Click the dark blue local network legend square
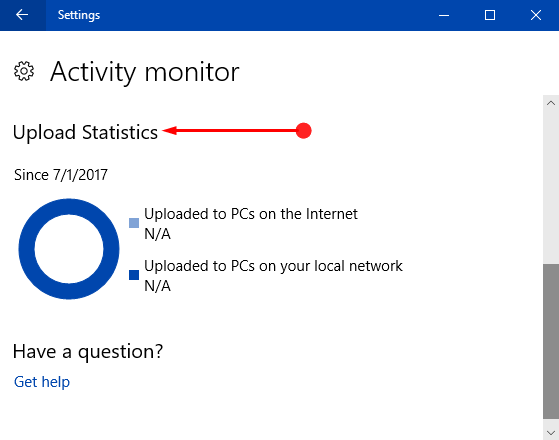This screenshot has width=559, height=440. (134, 275)
